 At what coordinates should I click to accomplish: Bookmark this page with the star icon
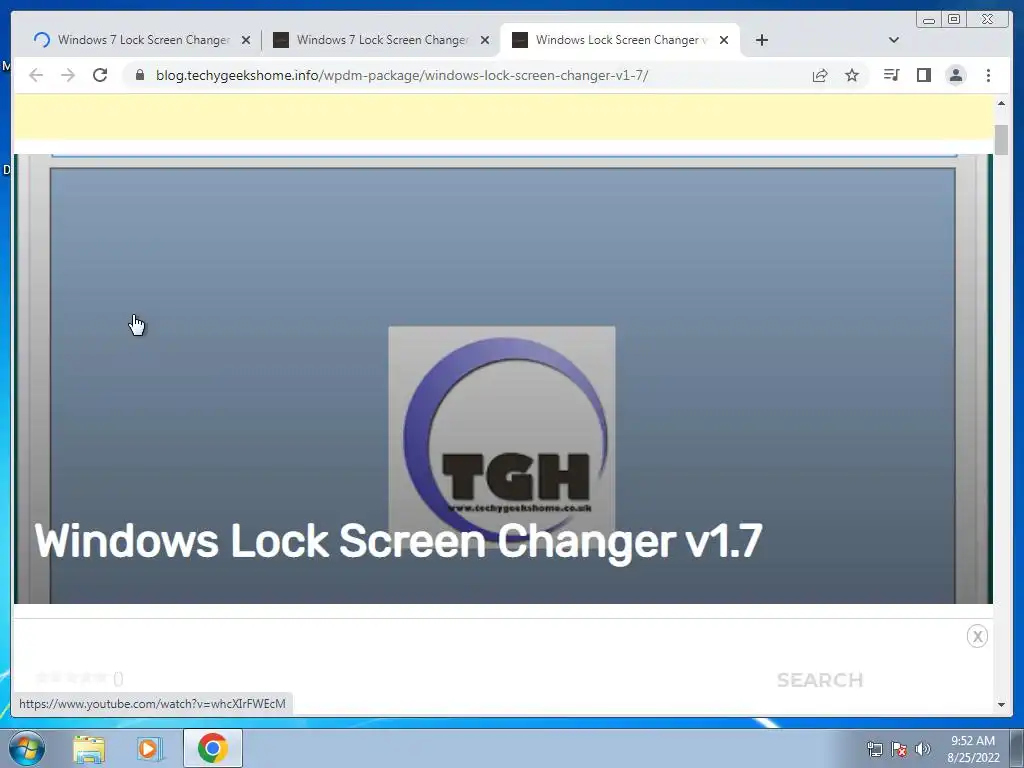coord(852,75)
